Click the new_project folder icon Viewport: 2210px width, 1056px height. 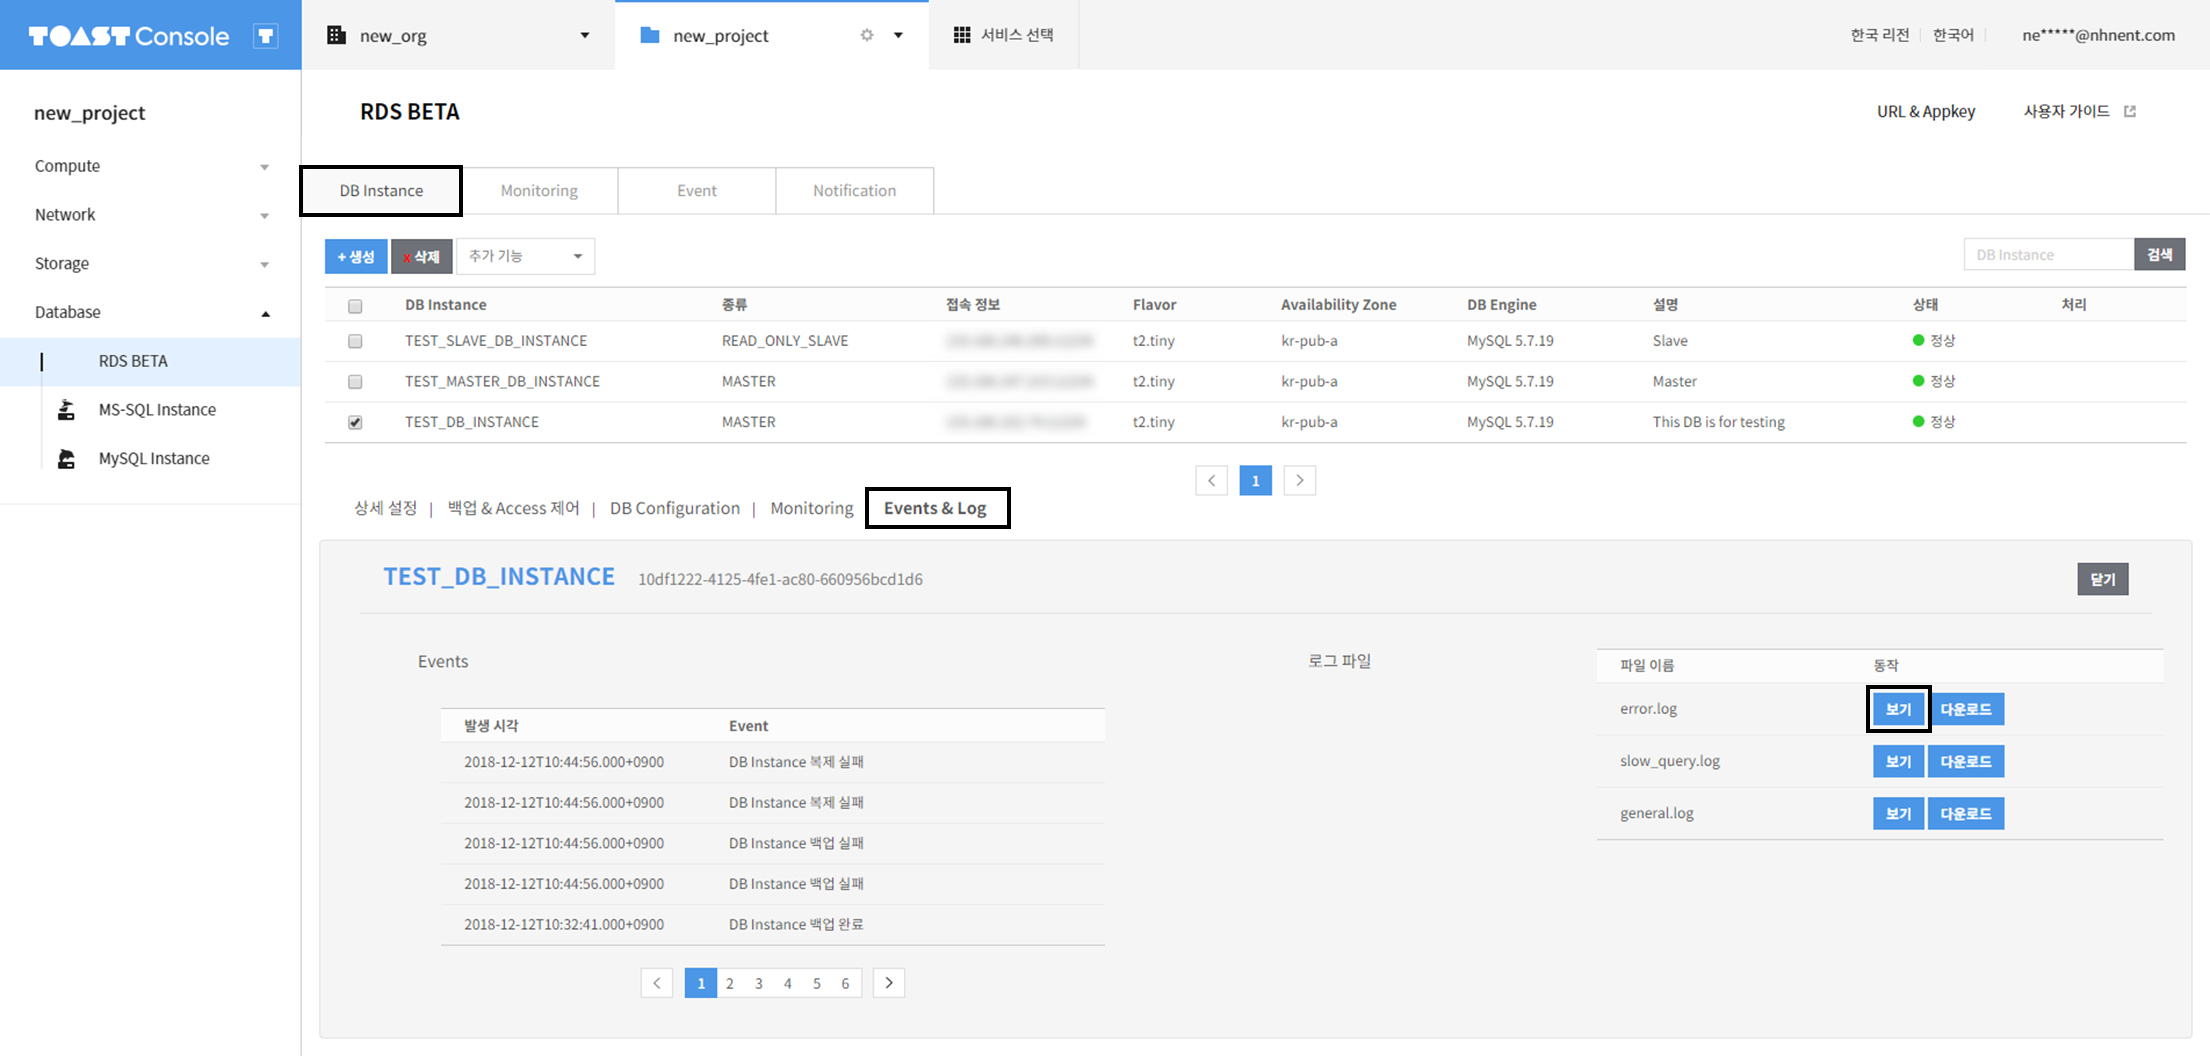click(x=649, y=35)
